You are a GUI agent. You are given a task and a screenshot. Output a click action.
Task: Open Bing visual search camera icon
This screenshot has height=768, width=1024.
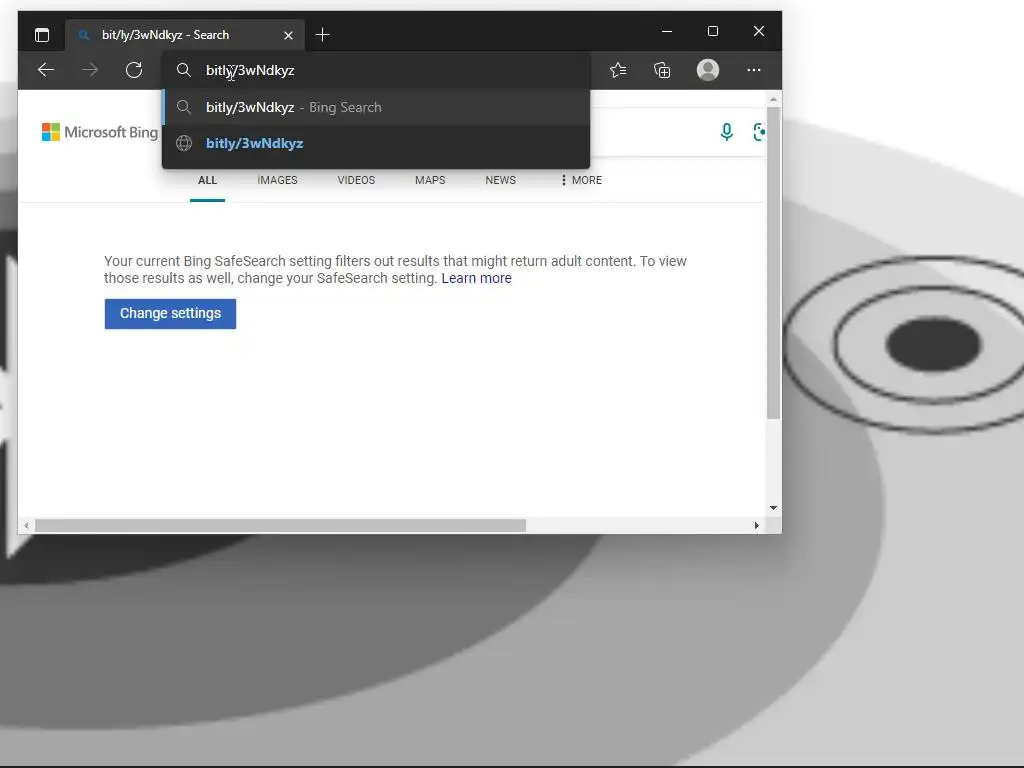(x=759, y=132)
